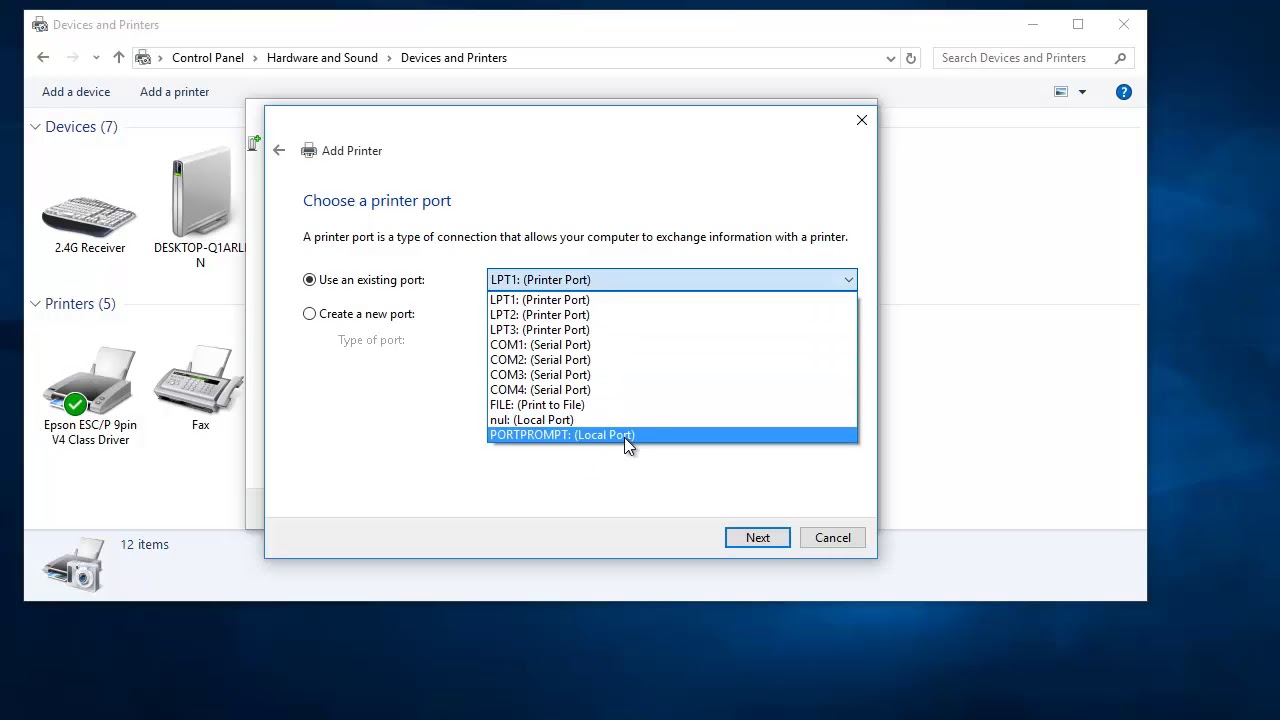Collapse the Printers (5) group
Image resolution: width=1280 pixels, height=720 pixels.
pos(35,304)
